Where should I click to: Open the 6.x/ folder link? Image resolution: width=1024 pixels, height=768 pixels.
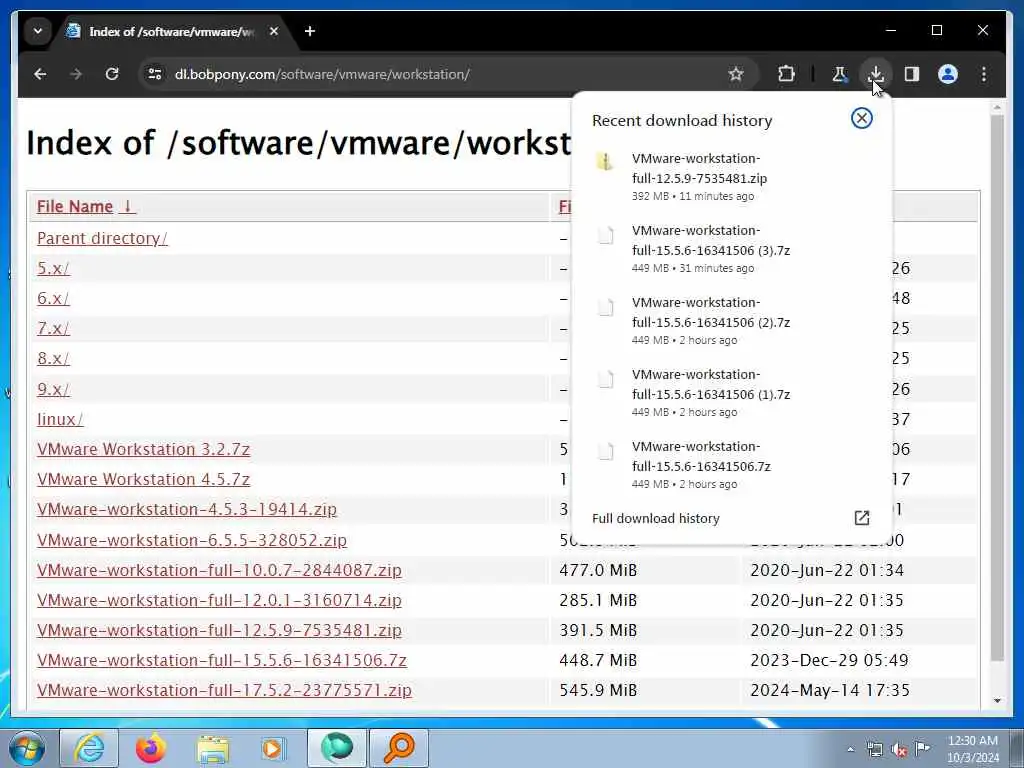coord(53,298)
